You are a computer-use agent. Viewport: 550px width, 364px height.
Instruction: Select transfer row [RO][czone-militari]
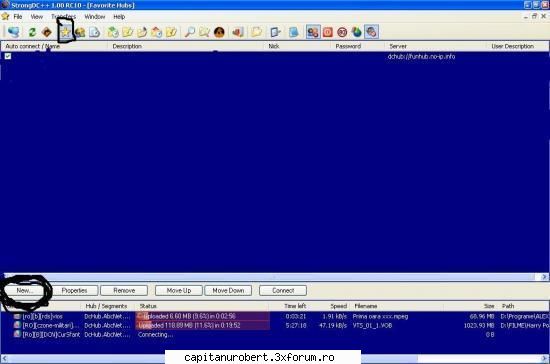pos(275,325)
